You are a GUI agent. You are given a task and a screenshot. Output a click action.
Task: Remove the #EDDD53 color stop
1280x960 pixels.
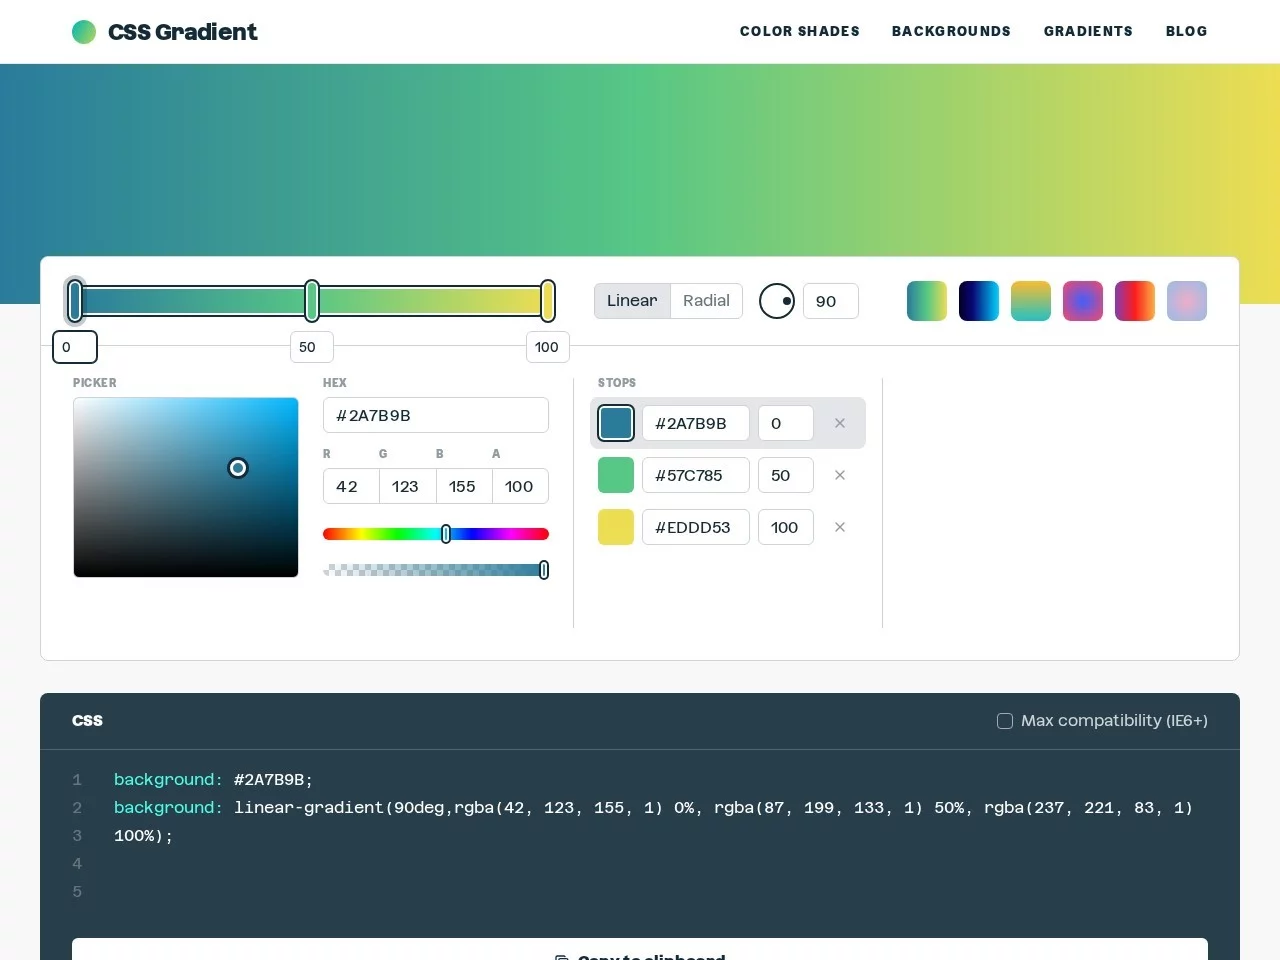[x=840, y=527]
